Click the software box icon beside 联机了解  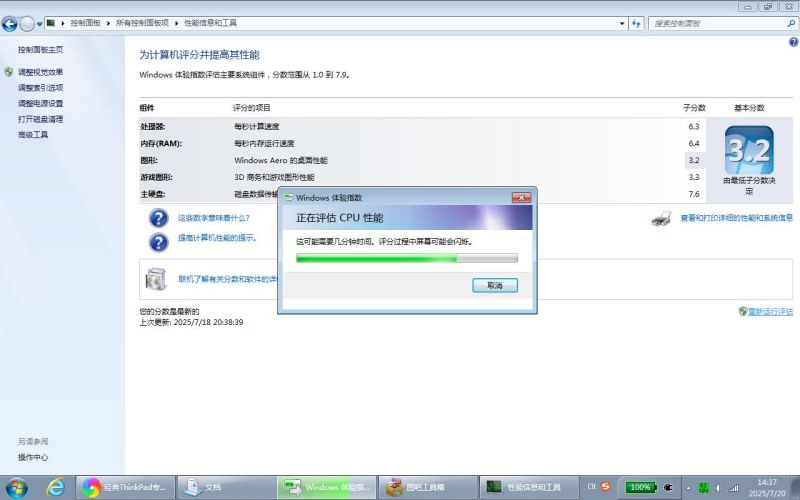coord(156,279)
